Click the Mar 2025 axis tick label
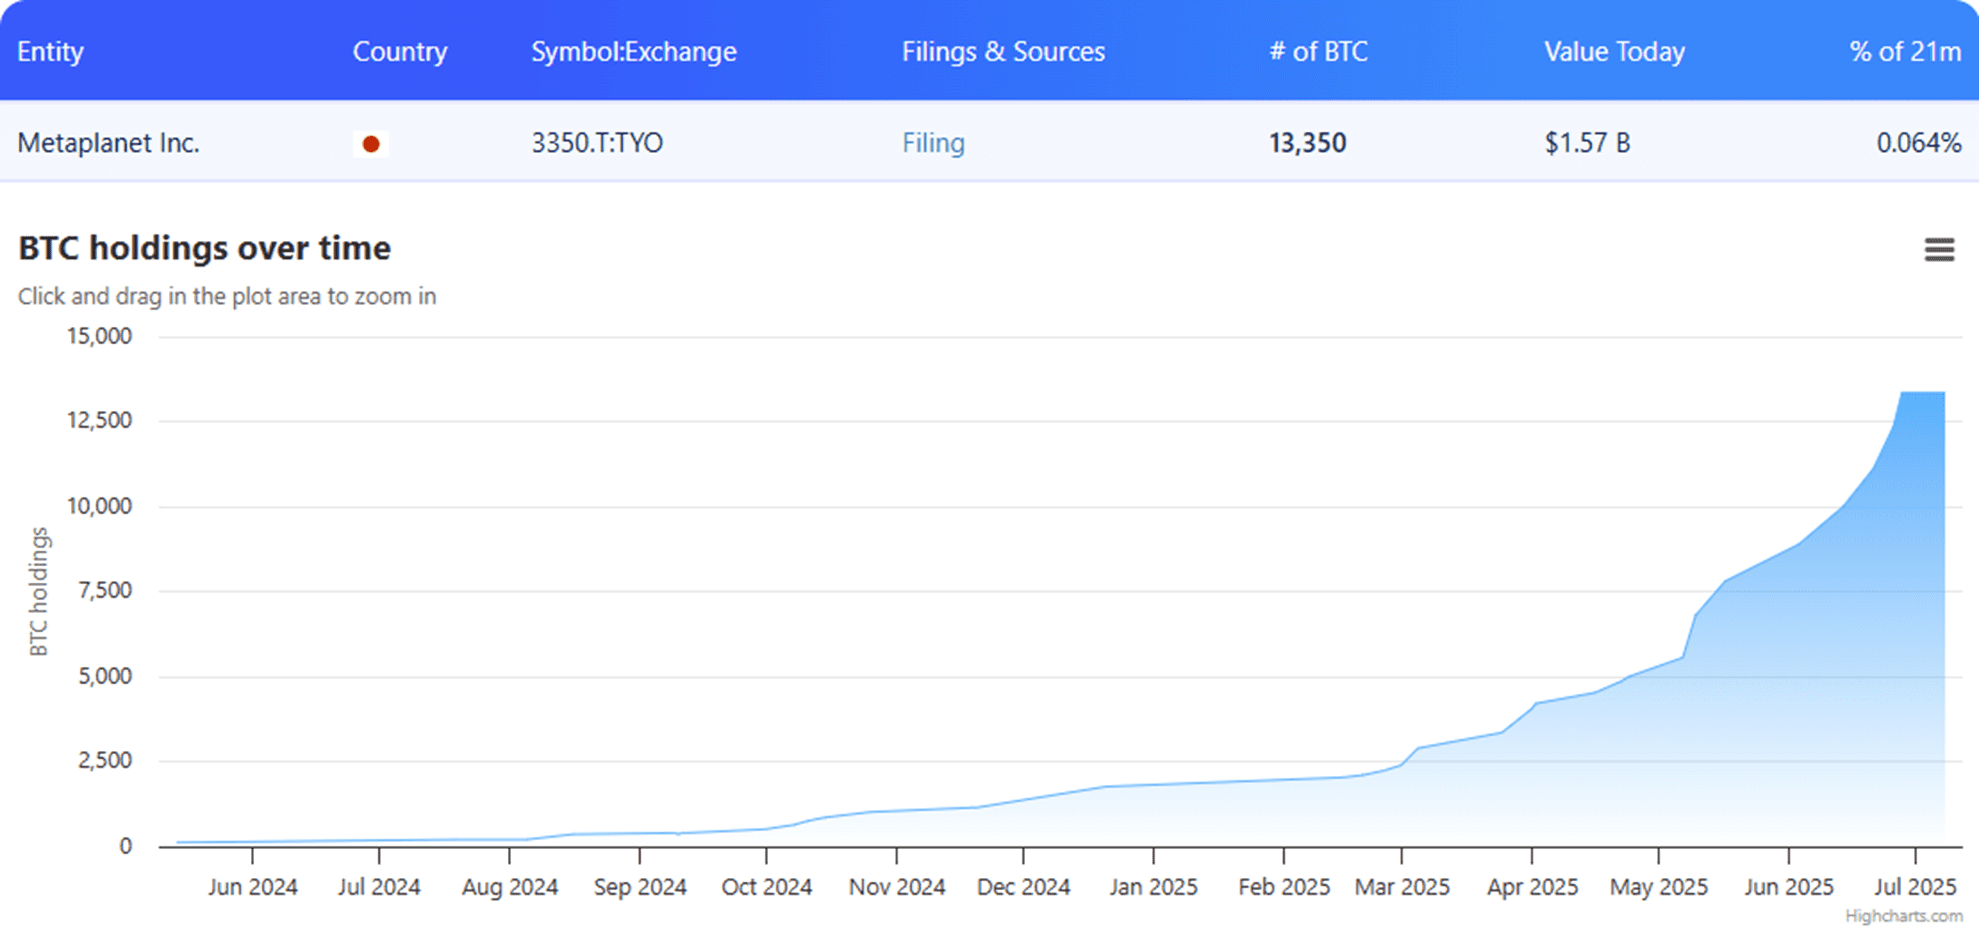 (x=1402, y=887)
